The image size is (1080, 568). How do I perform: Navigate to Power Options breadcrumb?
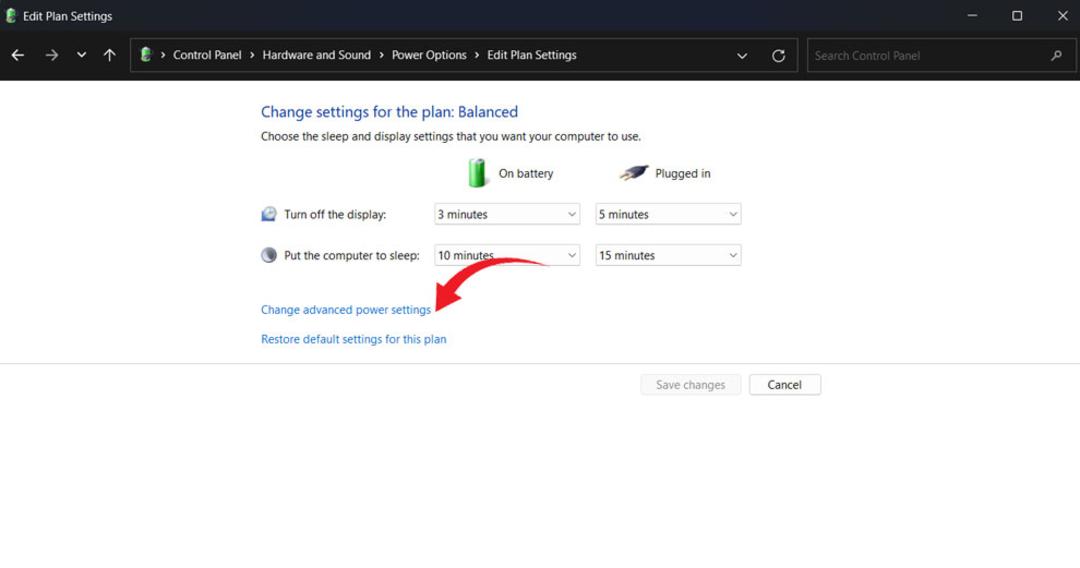pyautogui.click(x=429, y=55)
